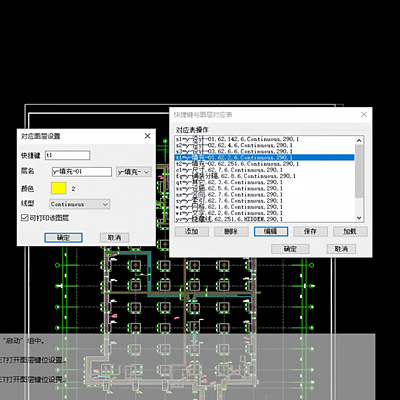
Task: Click the yellow color swatch
Action: 59,188
